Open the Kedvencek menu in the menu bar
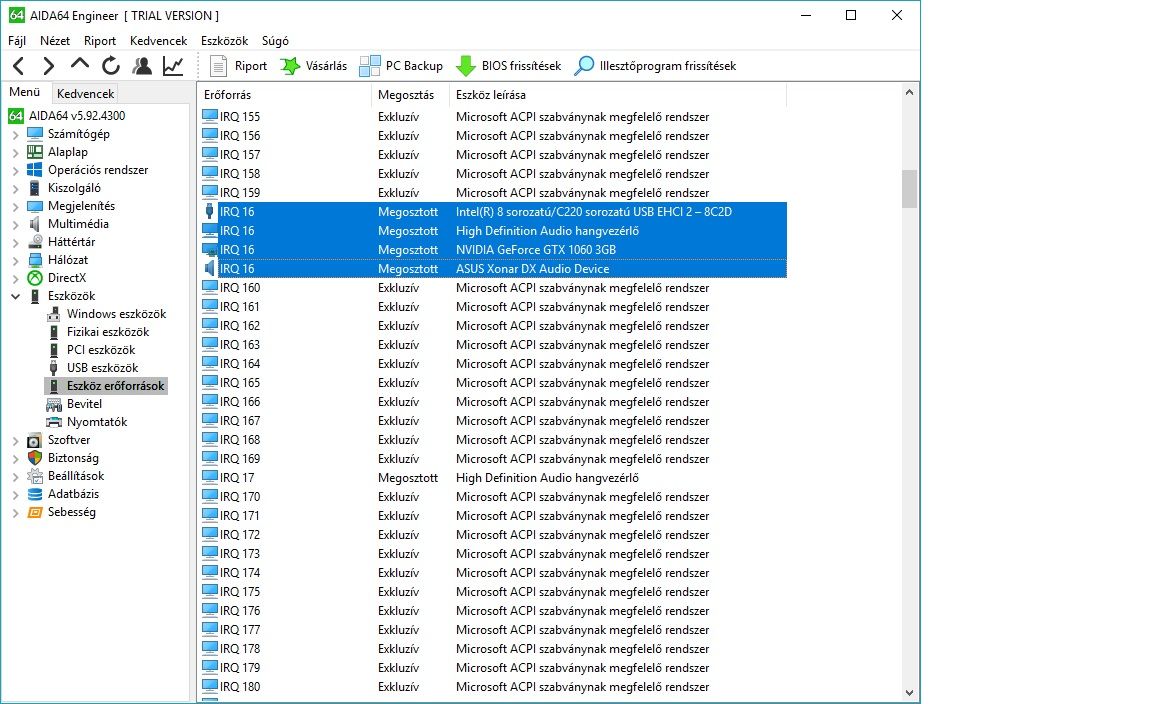Screen dimensions: 1152x704 coord(159,40)
